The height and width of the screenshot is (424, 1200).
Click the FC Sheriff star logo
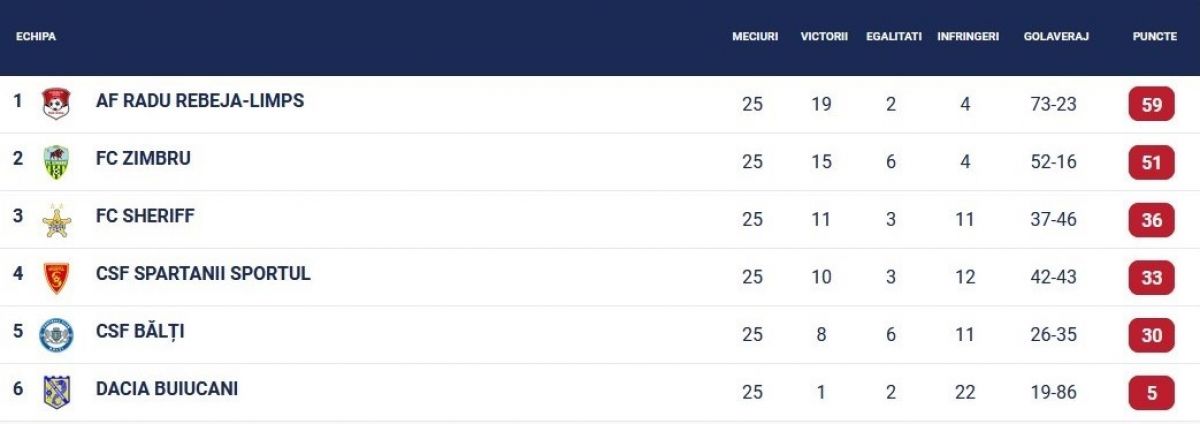tap(56, 220)
